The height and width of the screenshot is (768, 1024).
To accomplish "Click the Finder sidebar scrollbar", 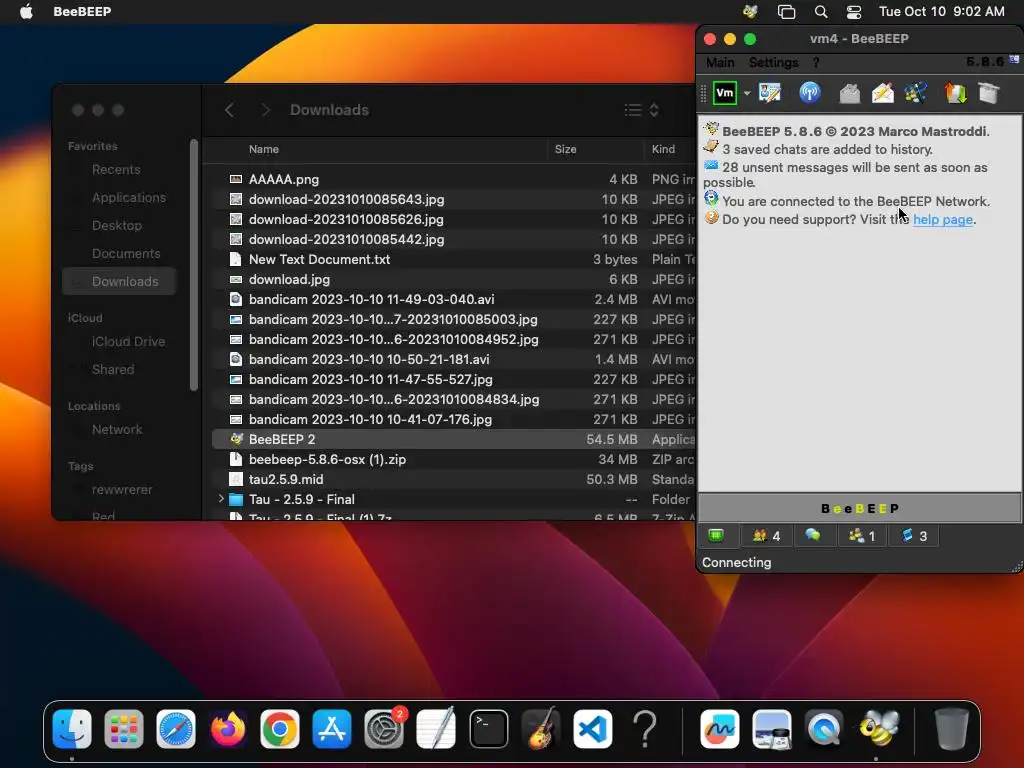I will point(193,265).
